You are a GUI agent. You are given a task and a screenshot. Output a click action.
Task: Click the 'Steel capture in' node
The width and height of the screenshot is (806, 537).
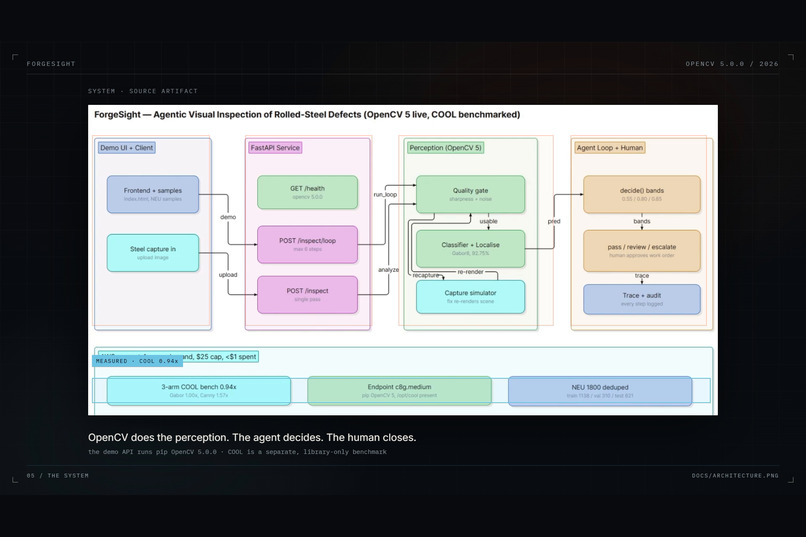click(x=153, y=253)
